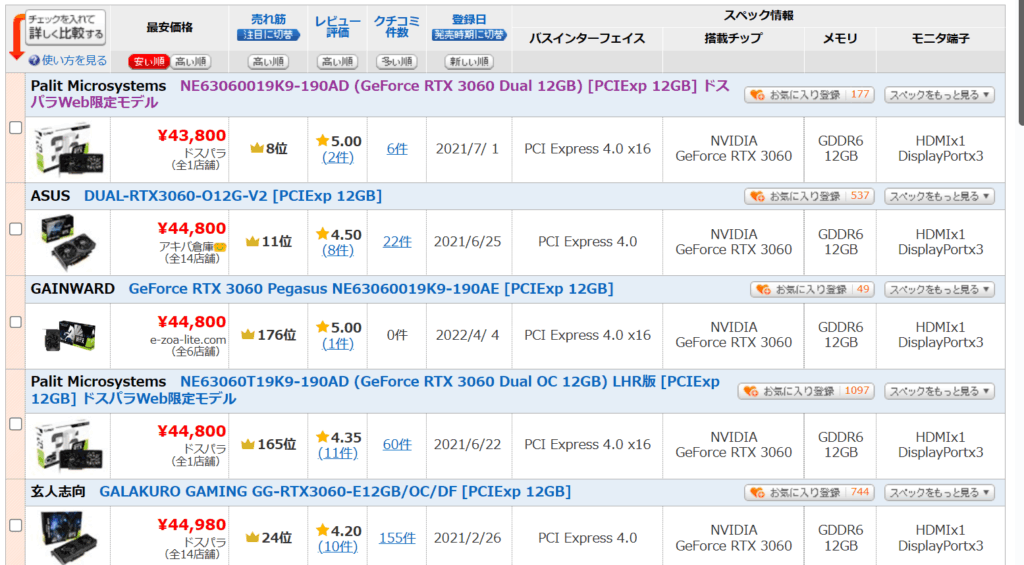Click the ¥44,980 price
The width and height of the screenshot is (1024, 565).
(191, 525)
